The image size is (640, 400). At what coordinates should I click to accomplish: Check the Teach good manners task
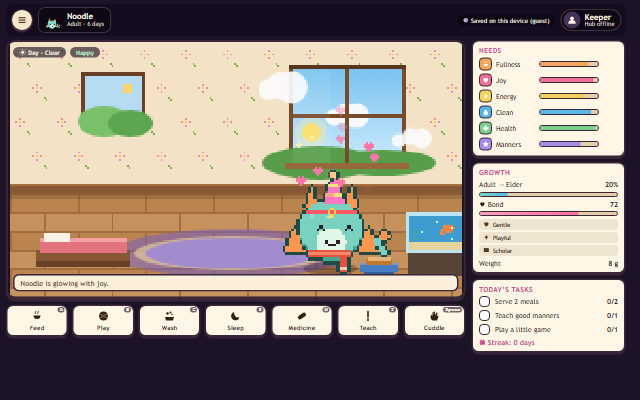[484, 316]
